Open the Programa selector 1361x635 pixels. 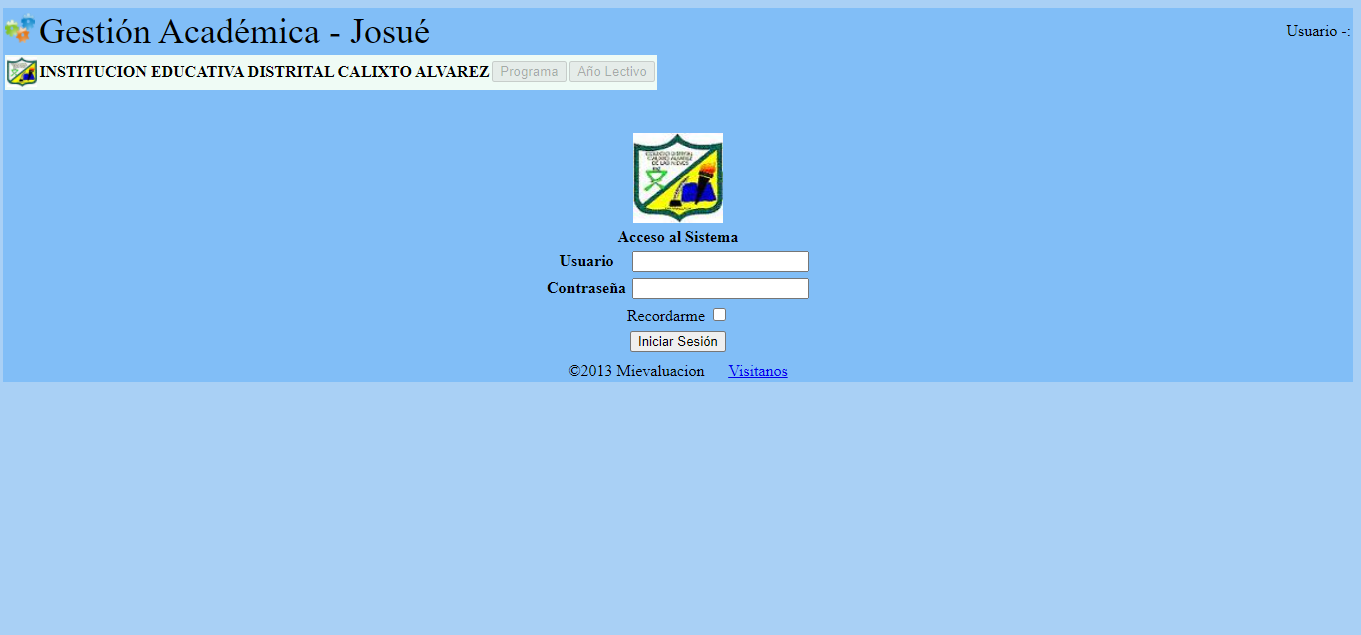529,72
